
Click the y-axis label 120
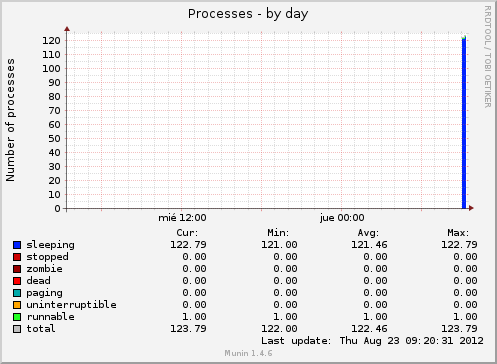coord(51,41)
